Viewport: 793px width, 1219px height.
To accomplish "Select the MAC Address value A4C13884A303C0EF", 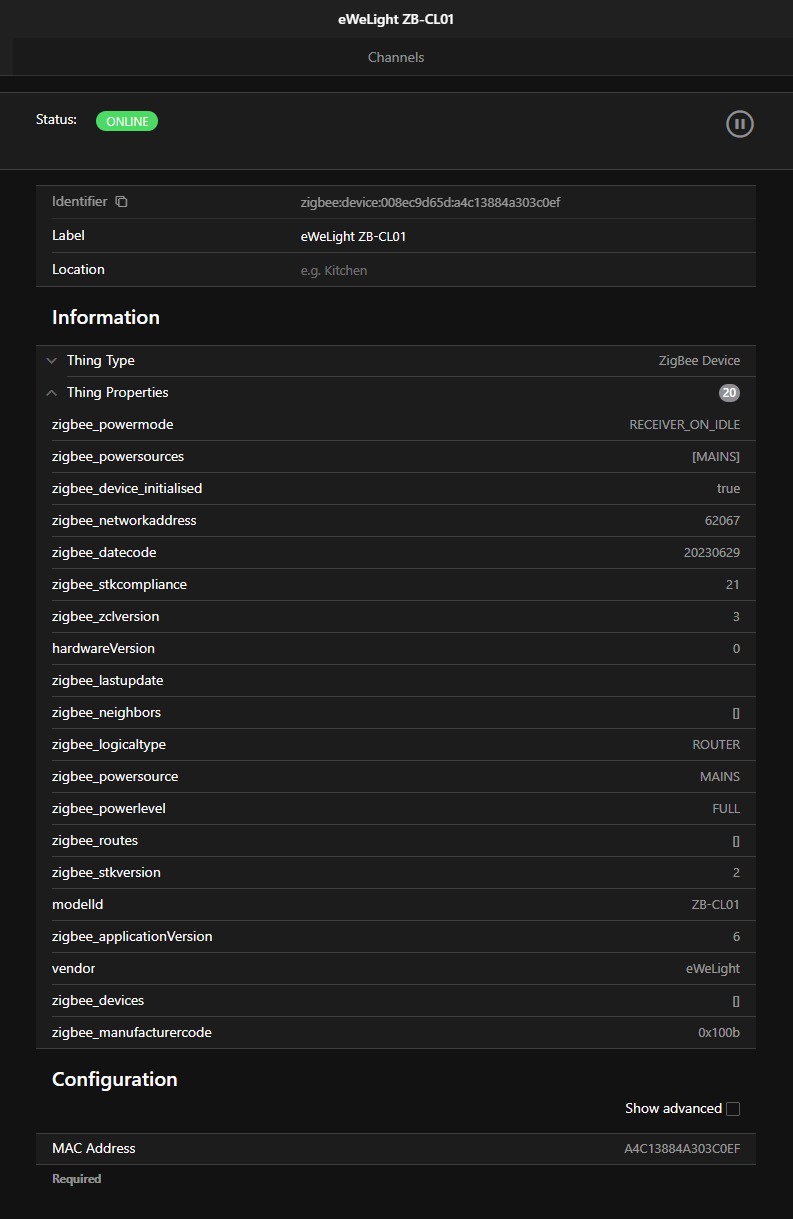I will (682, 1149).
